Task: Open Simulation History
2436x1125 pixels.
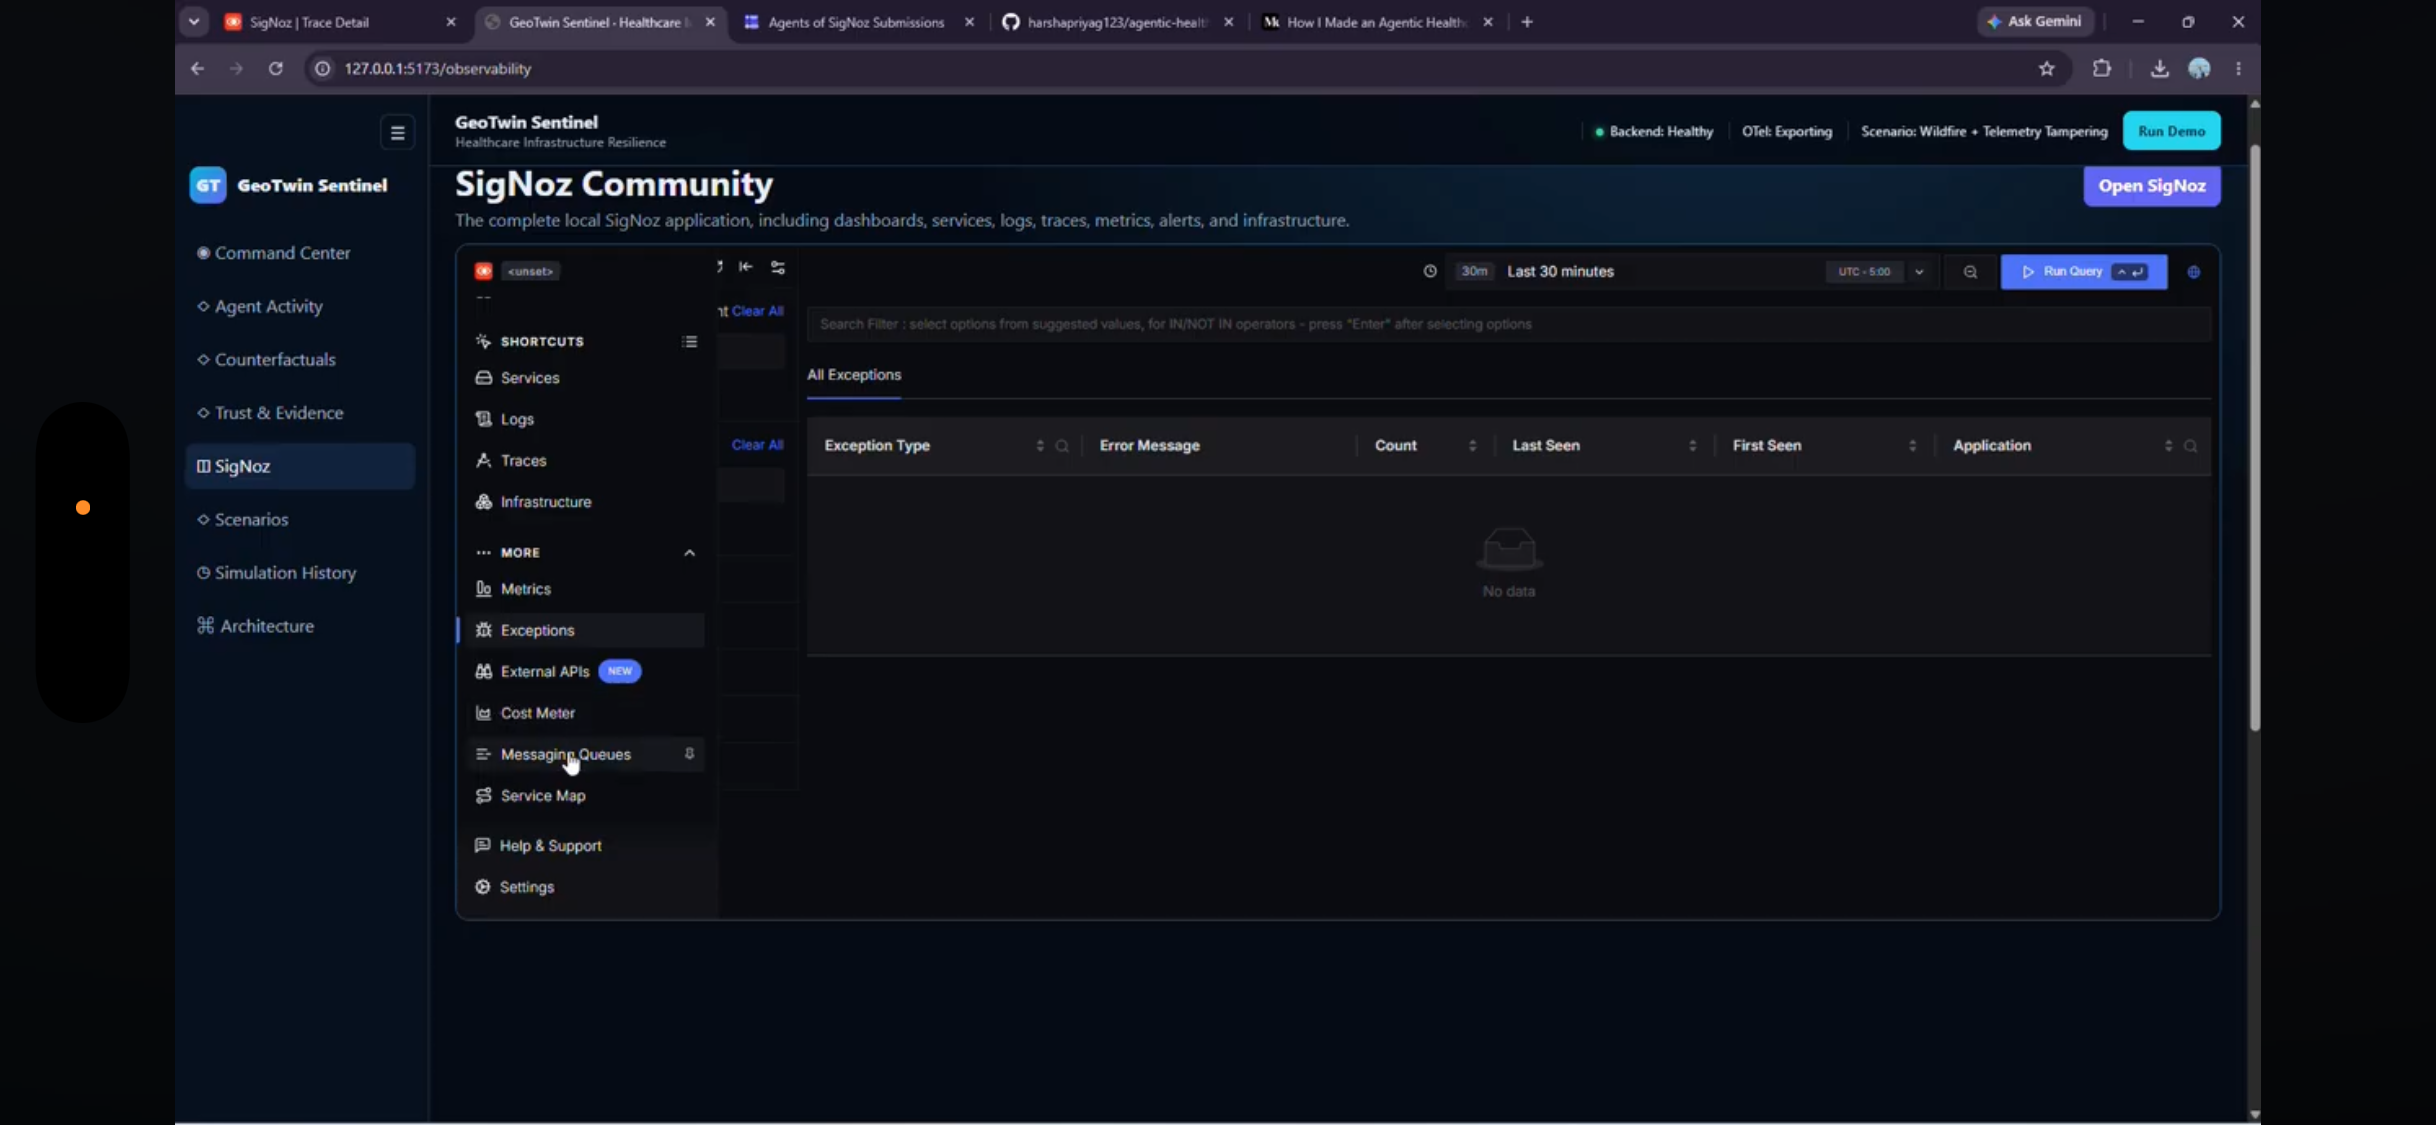Action: [x=300, y=573]
